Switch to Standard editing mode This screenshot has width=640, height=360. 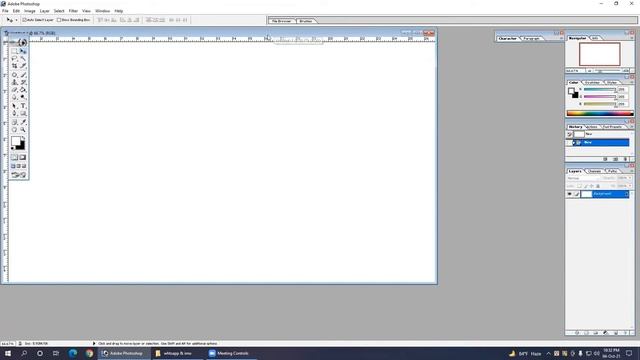[14, 158]
